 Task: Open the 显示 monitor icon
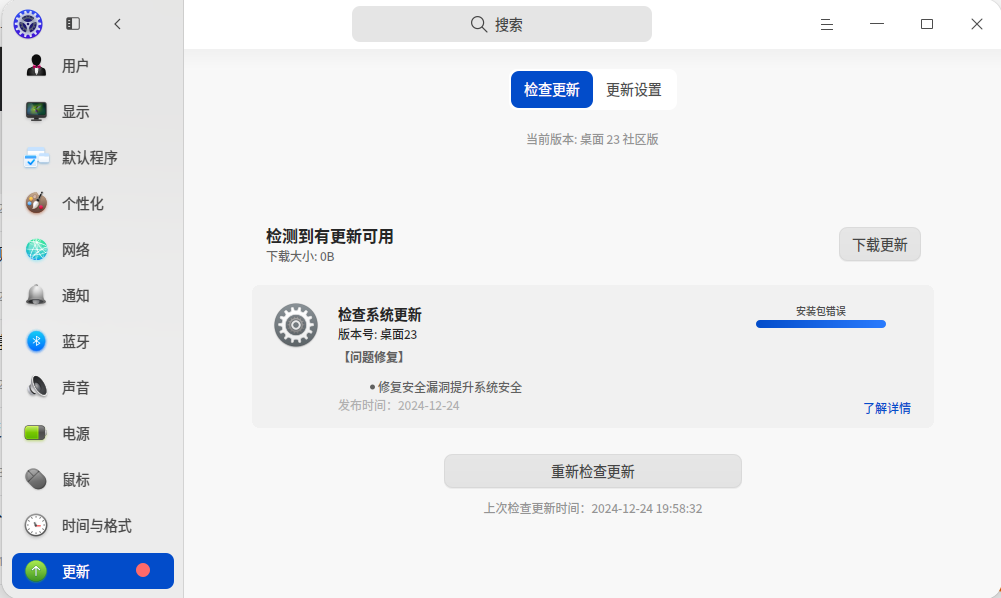(x=36, y=111)
